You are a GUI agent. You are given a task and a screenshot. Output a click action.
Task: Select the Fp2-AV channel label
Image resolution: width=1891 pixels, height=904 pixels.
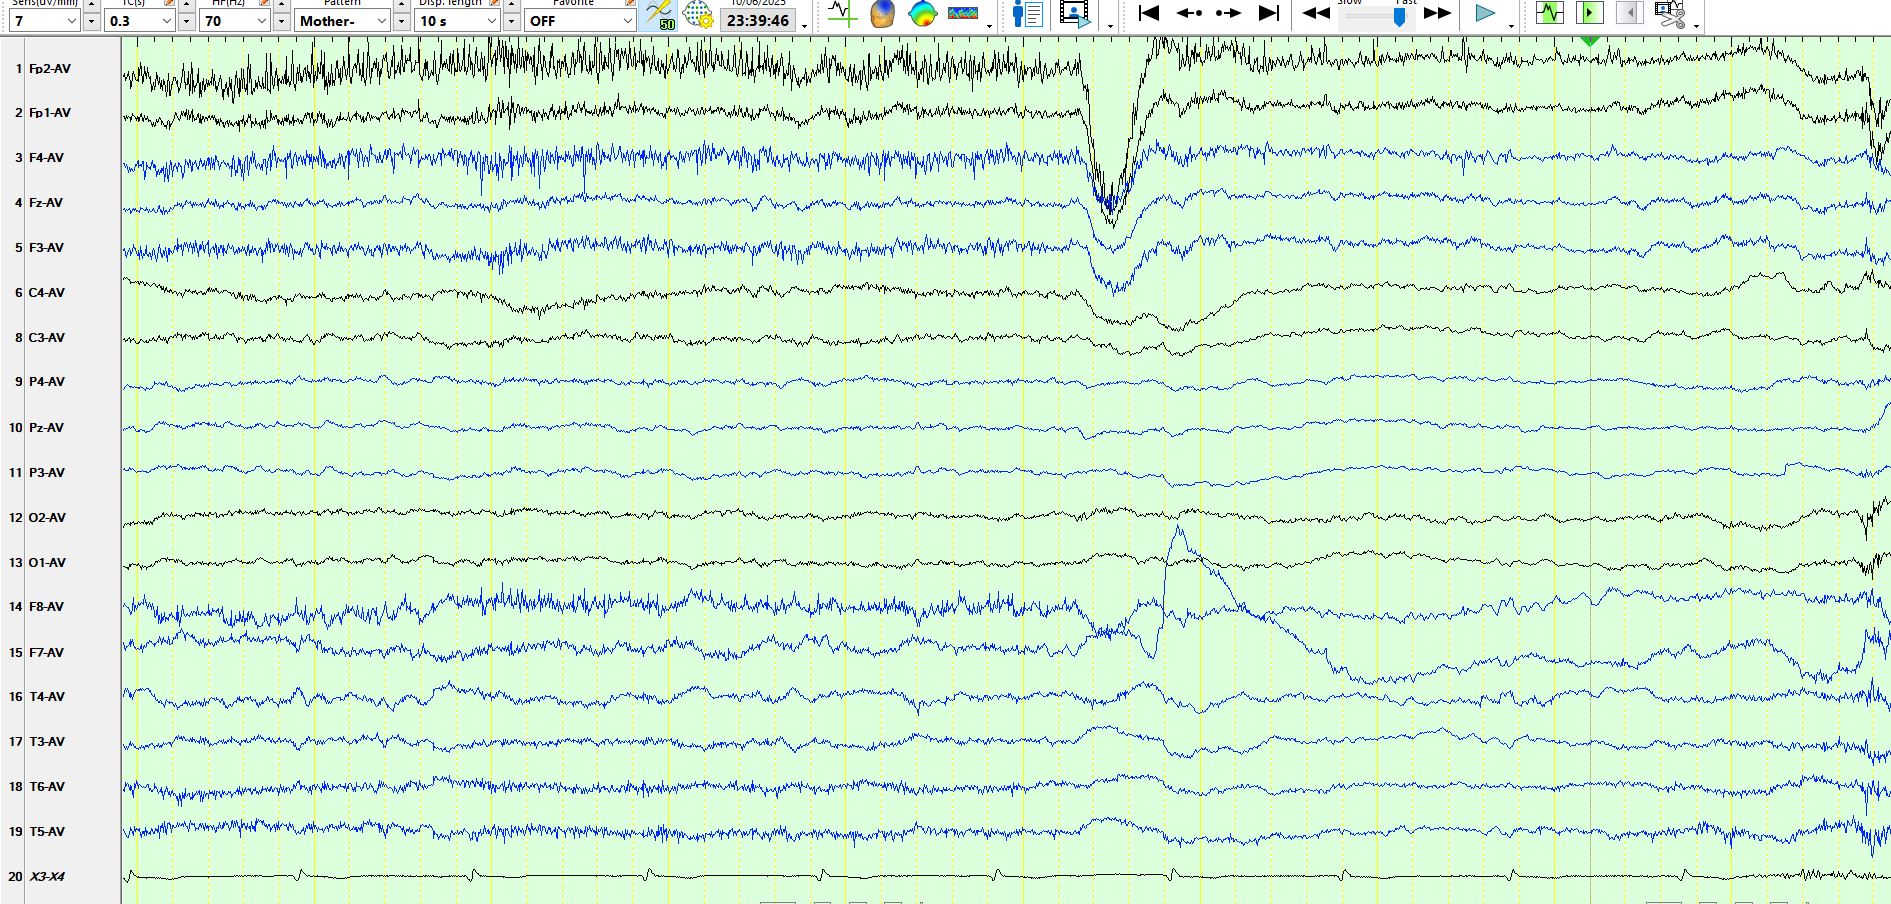point(50,69)
